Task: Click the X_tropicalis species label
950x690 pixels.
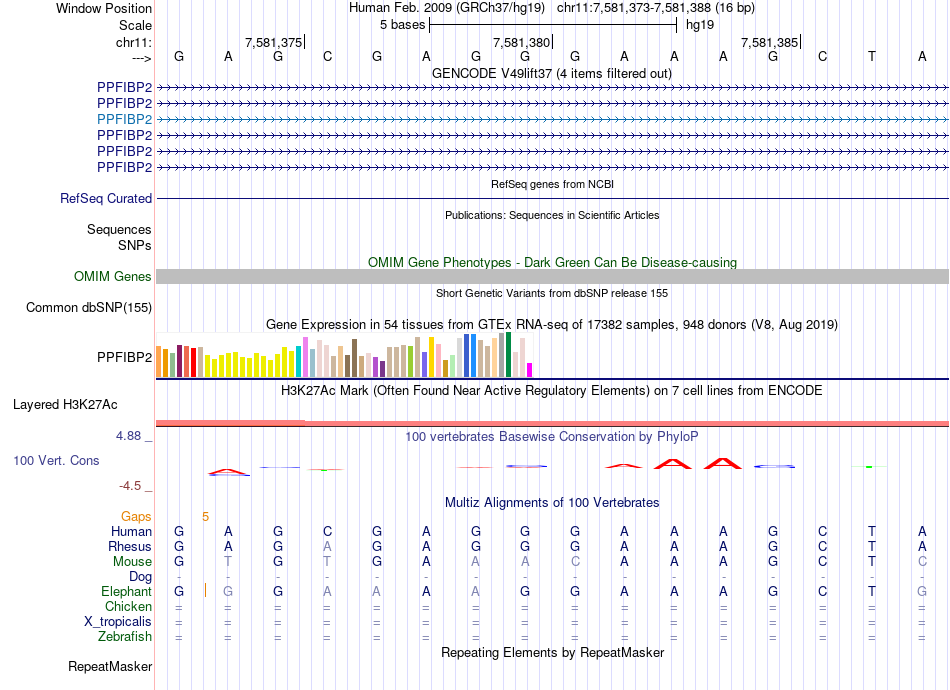Action: (118, 622)
